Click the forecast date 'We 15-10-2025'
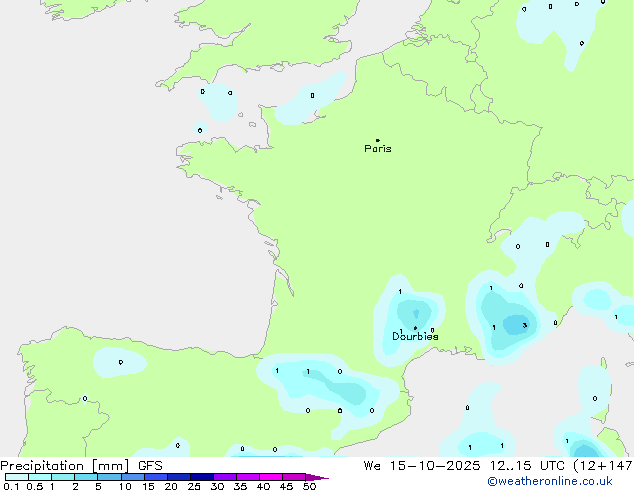 click(x=422, y=466)
